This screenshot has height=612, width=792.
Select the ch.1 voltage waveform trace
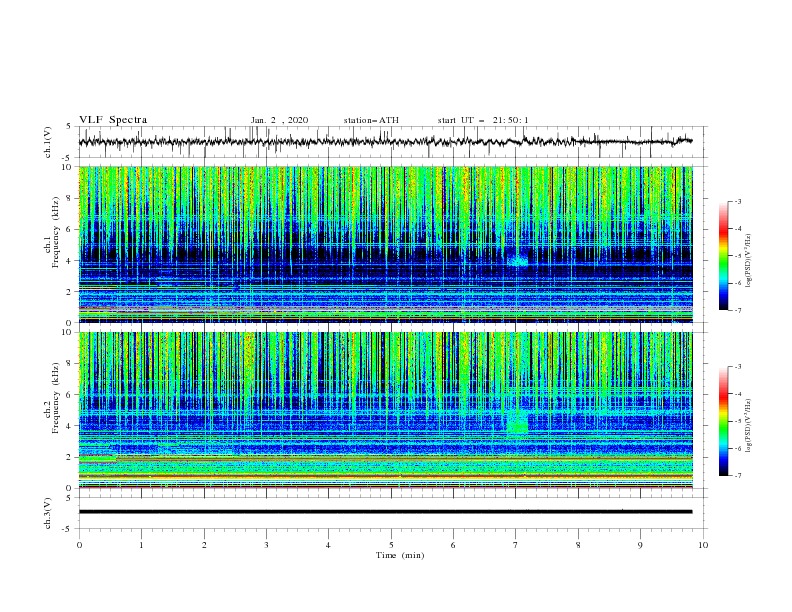pyautogui.click(x=385, y=142)
